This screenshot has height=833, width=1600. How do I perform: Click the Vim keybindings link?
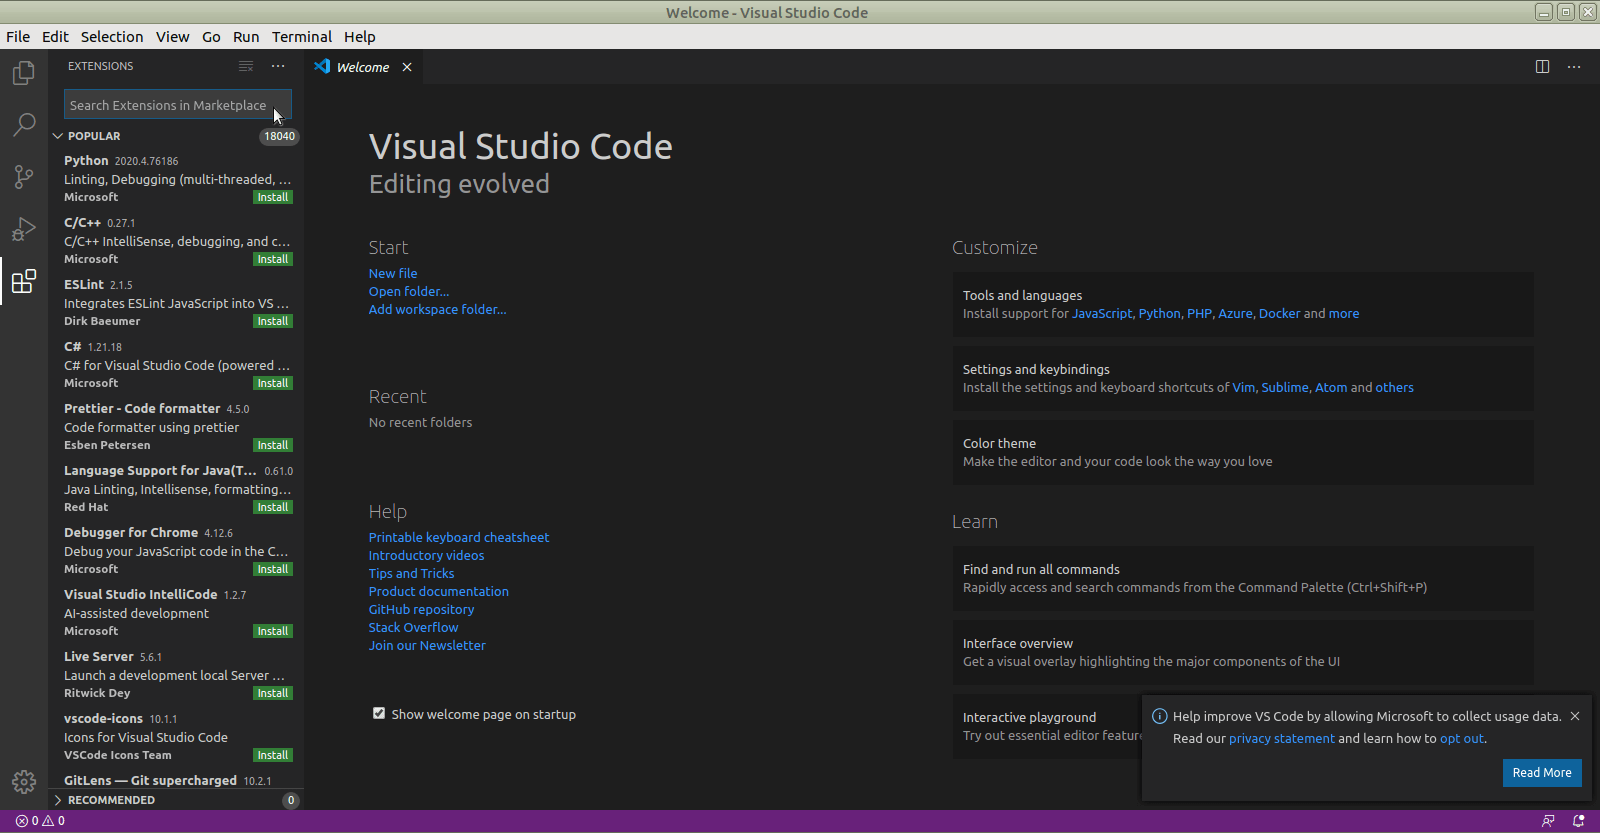click(1244, 387)
